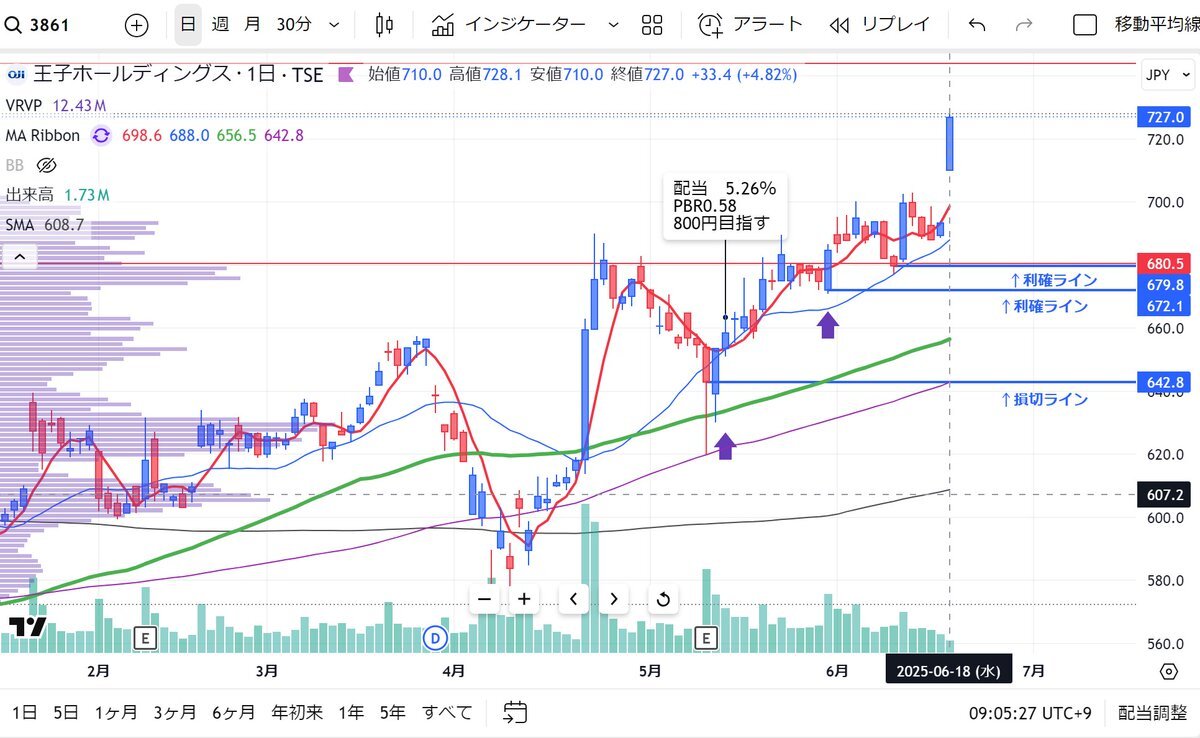Click the 727.0 current price label
The width and height of the screenshot is (1200, 738).
(x=1163, y=118)
